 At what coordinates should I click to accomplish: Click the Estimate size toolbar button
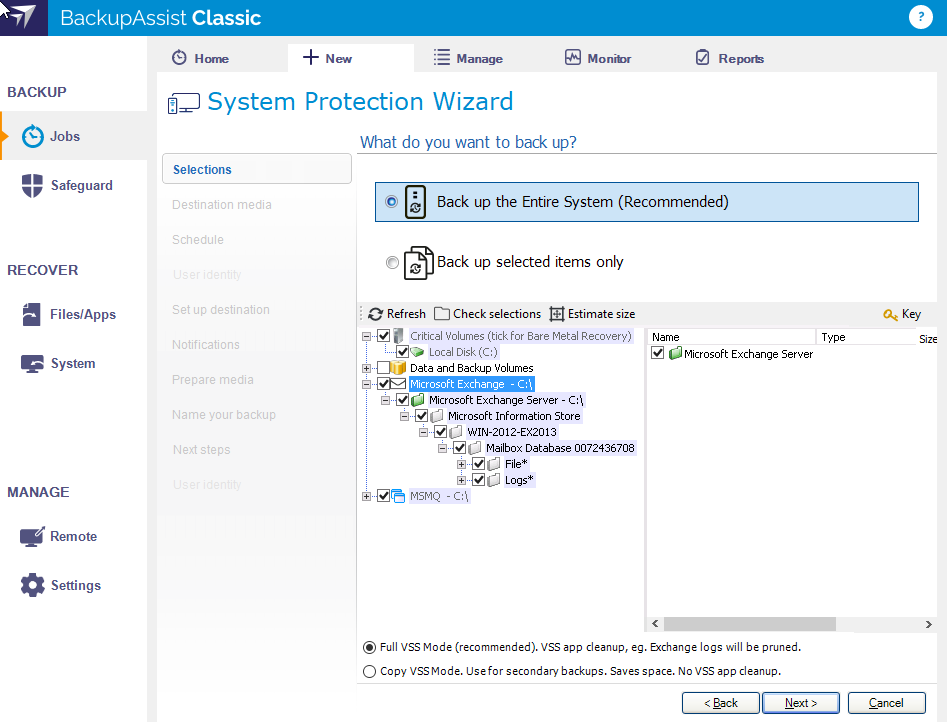(592, 314)
